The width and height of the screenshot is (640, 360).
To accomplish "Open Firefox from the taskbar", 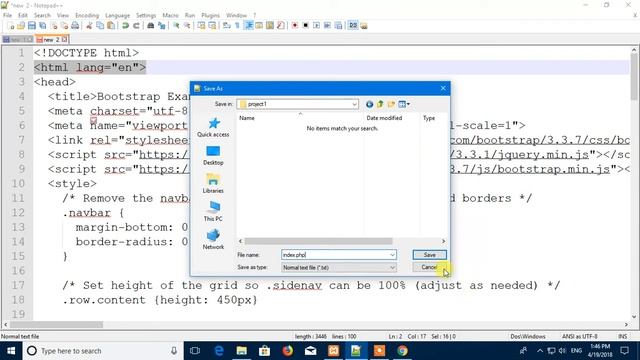I will (288, 351).
